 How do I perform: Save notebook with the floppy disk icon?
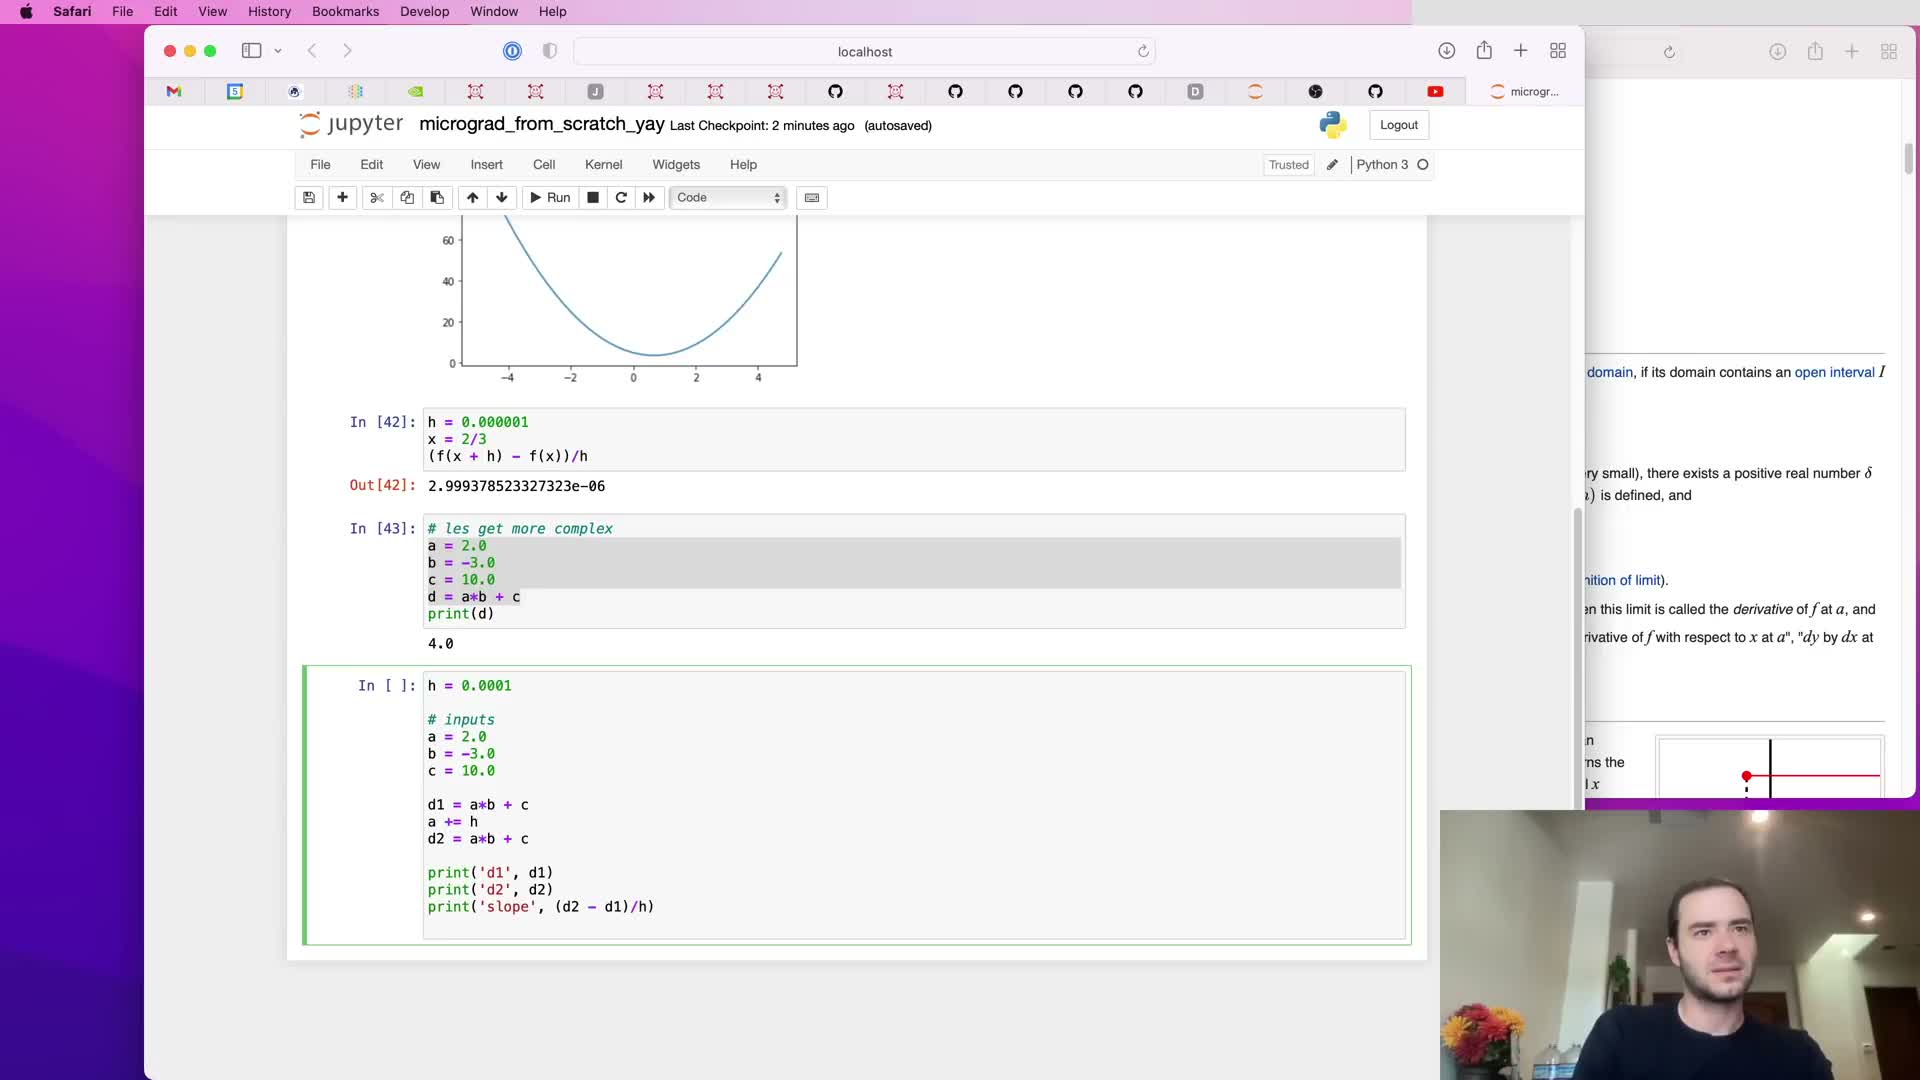click(x=309, y=198)
